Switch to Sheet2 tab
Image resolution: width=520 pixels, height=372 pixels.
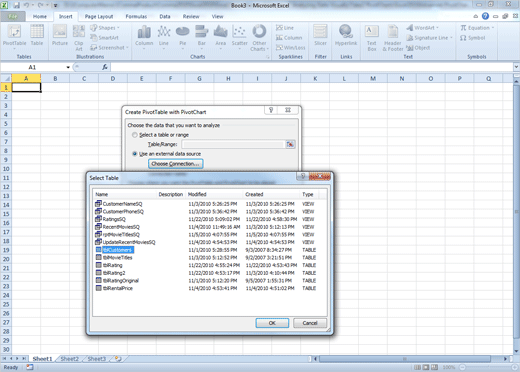coord(69,359)
